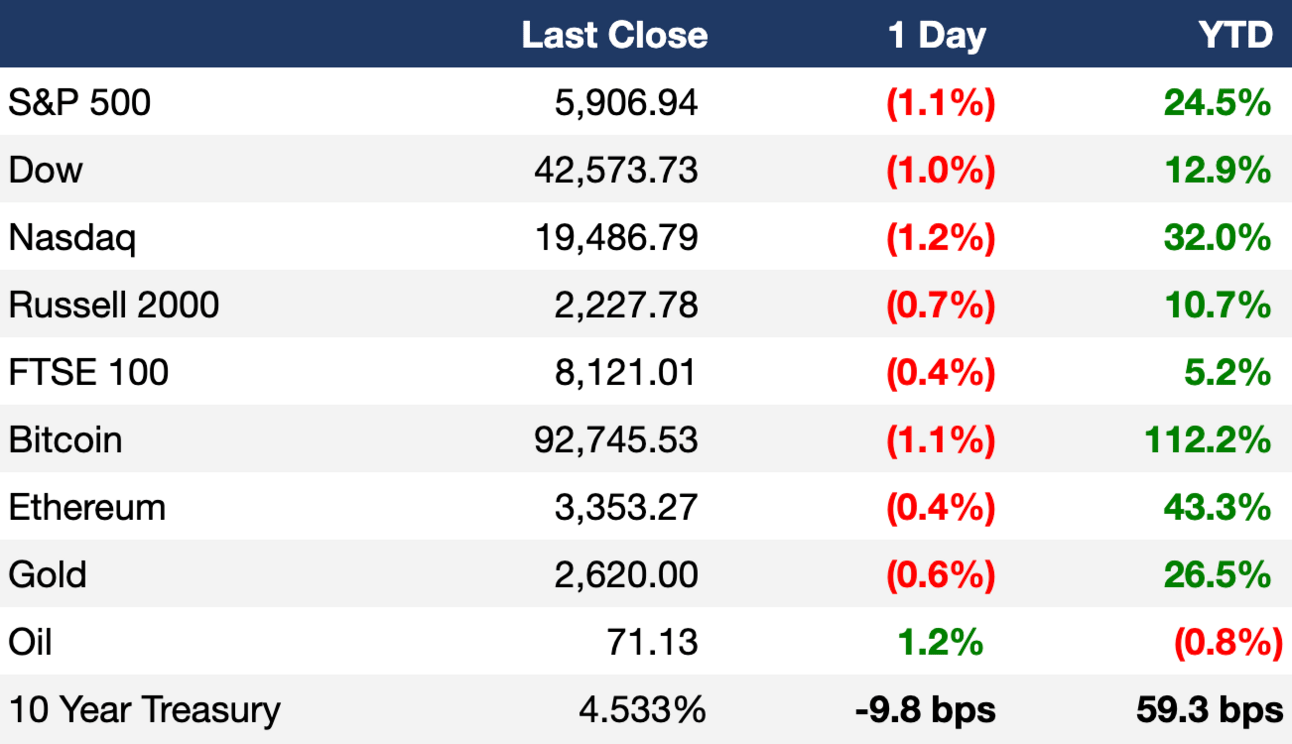Viewport: 1292px width, 744px height.
Task: Click the Last Close column header
Action: [614, 36]
